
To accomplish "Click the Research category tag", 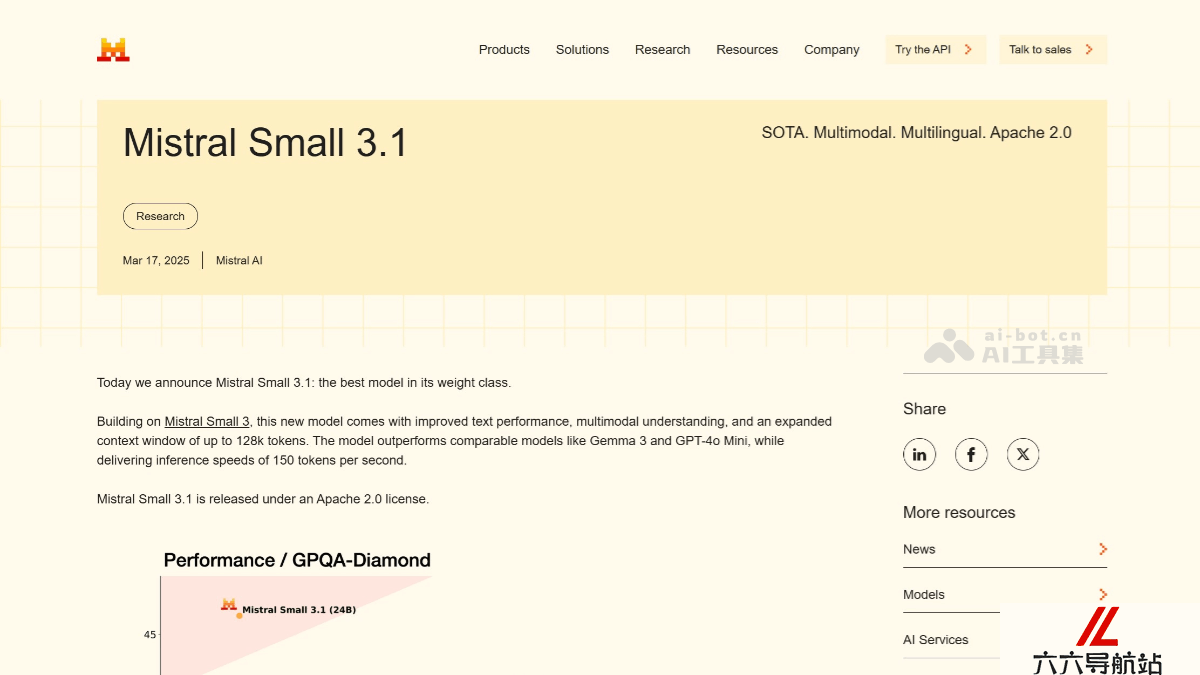I will pos(160,216).
